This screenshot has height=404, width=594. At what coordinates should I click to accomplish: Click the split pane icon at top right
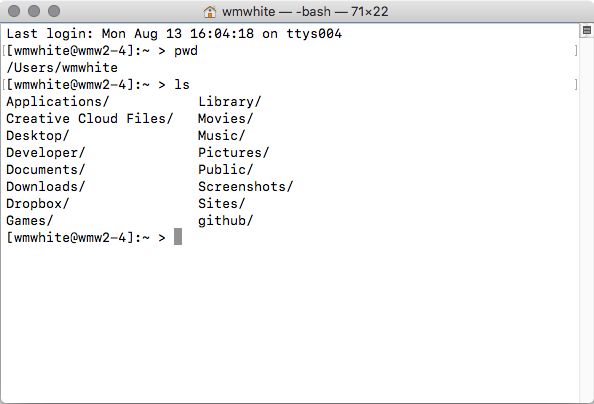587,30
